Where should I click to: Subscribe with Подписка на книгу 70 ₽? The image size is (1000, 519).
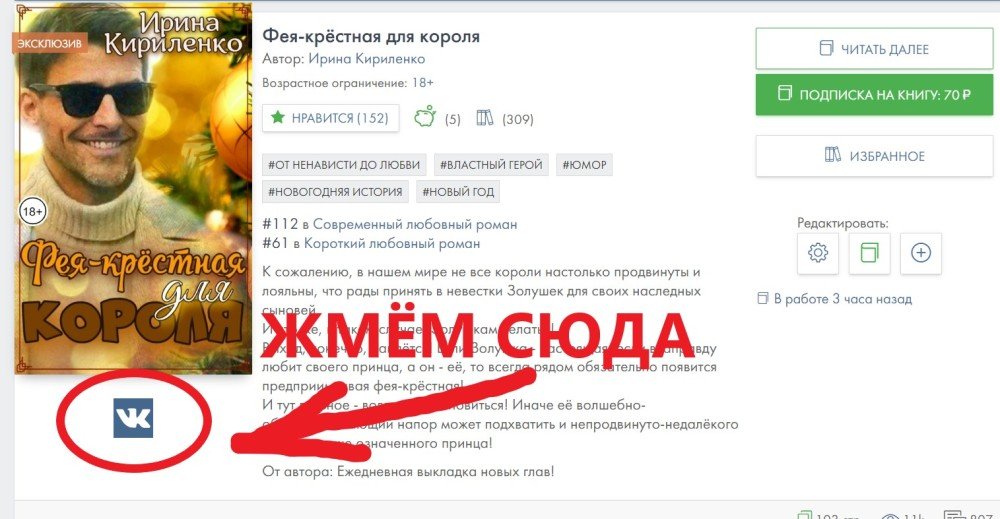point(874,94)
